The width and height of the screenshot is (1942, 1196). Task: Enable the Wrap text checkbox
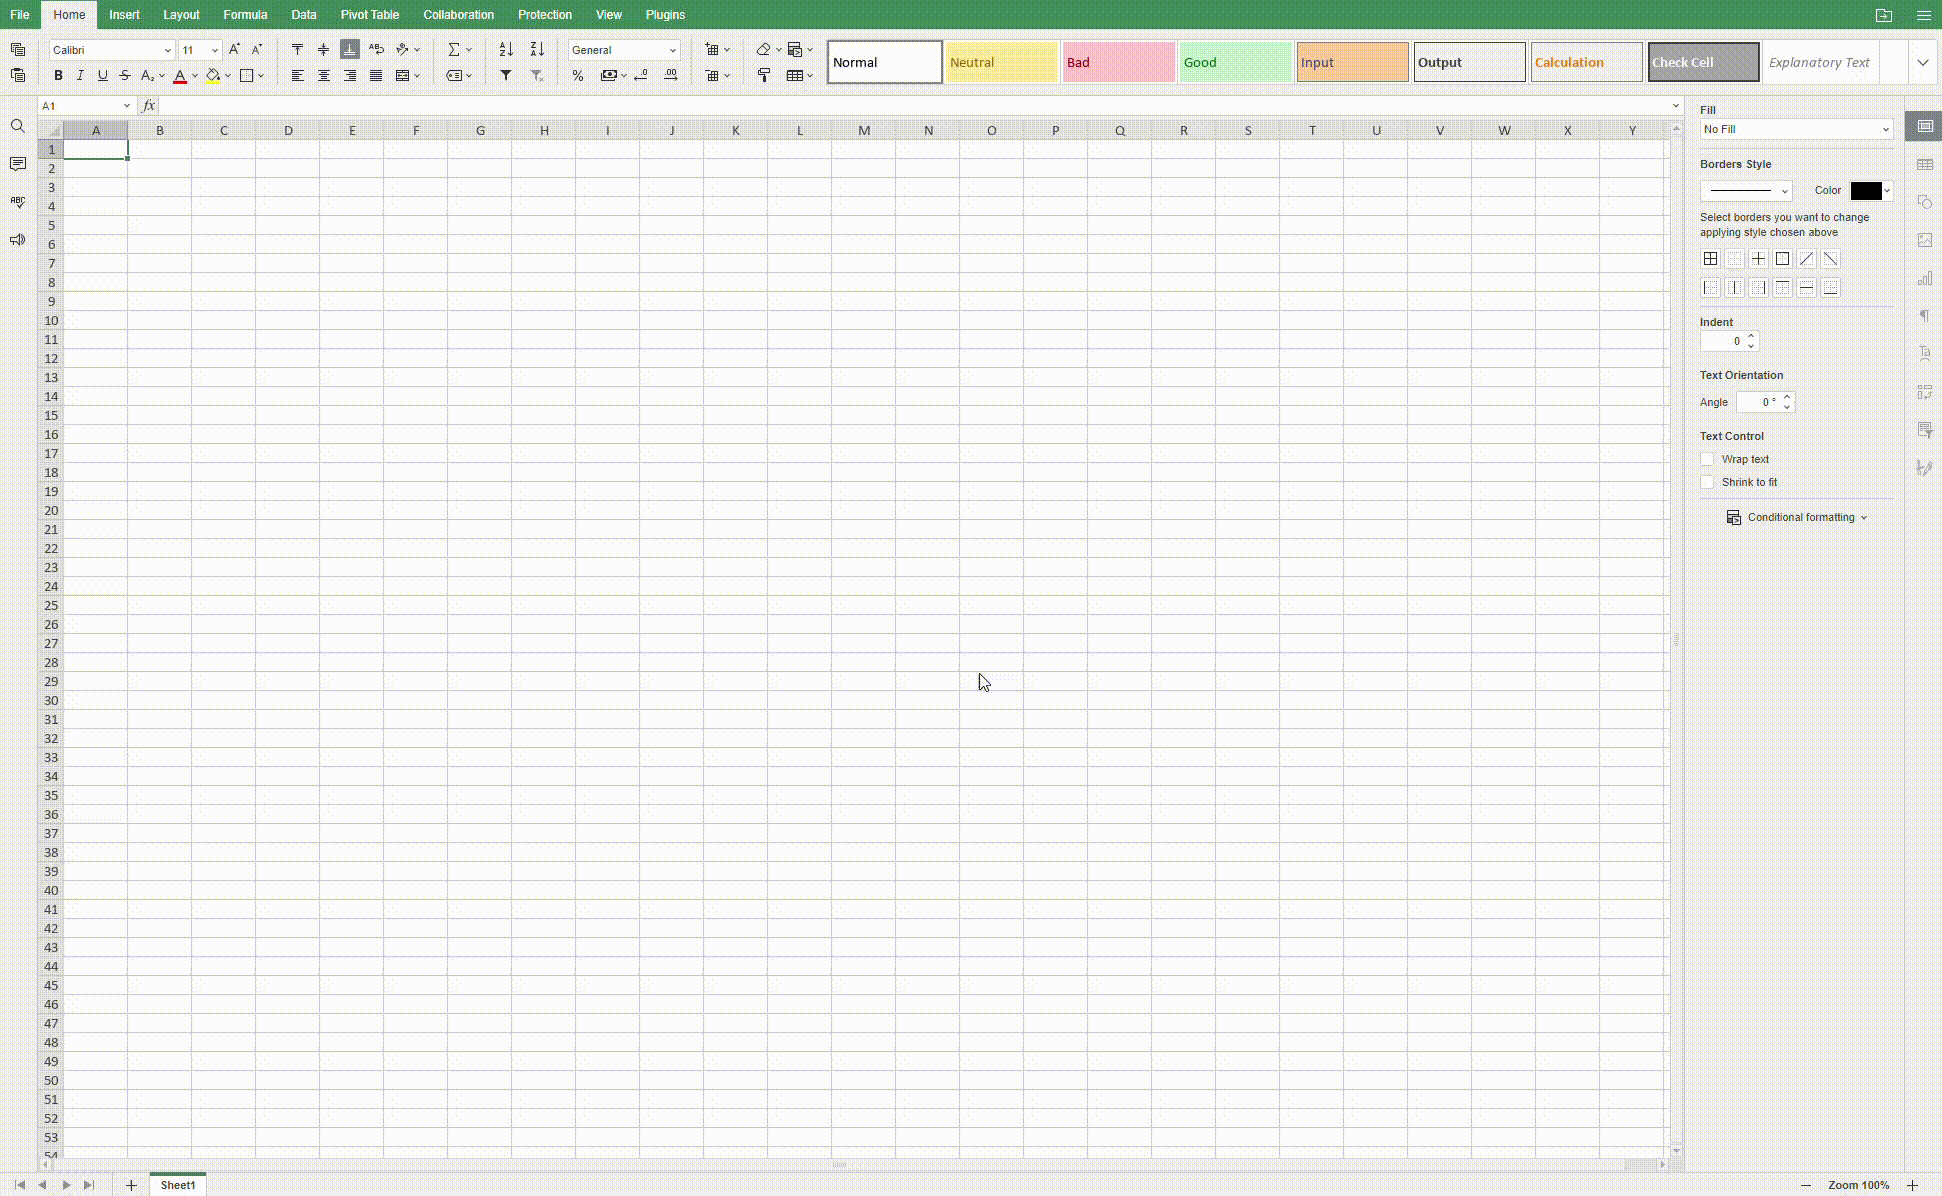coord(1707,459)
